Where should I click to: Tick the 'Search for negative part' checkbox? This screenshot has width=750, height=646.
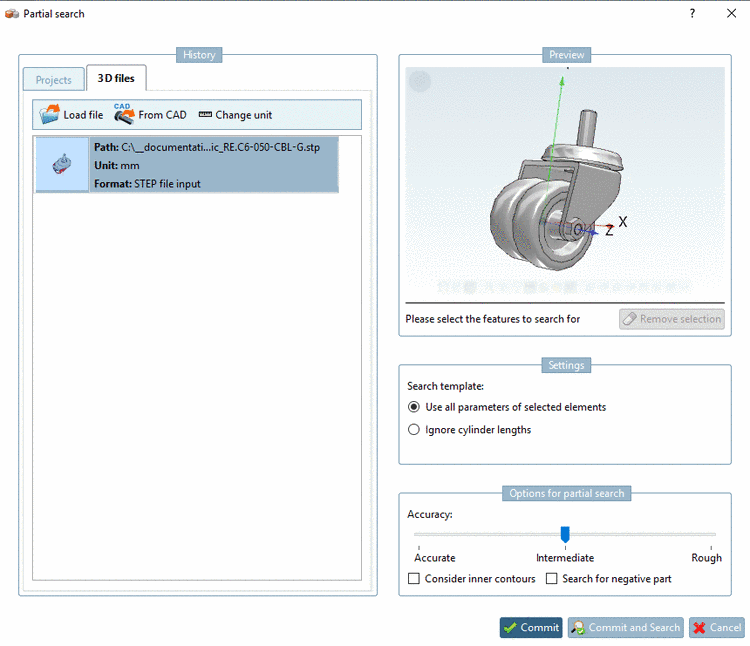(552, 579)
